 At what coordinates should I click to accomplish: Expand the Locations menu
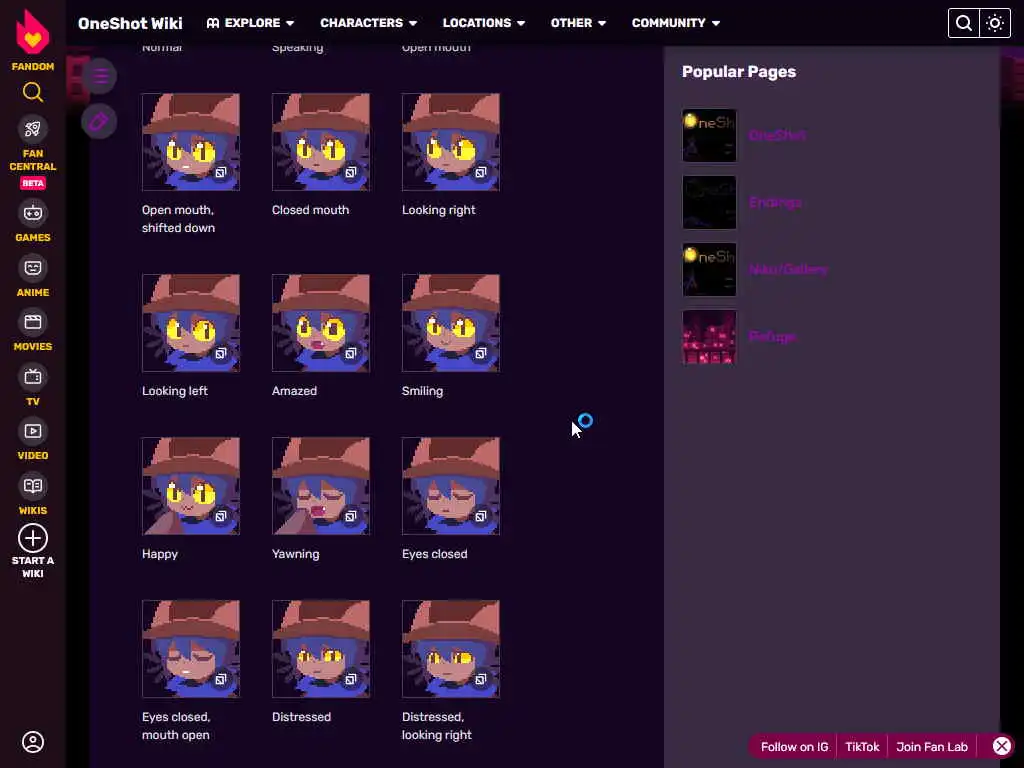tap(484, 23)
